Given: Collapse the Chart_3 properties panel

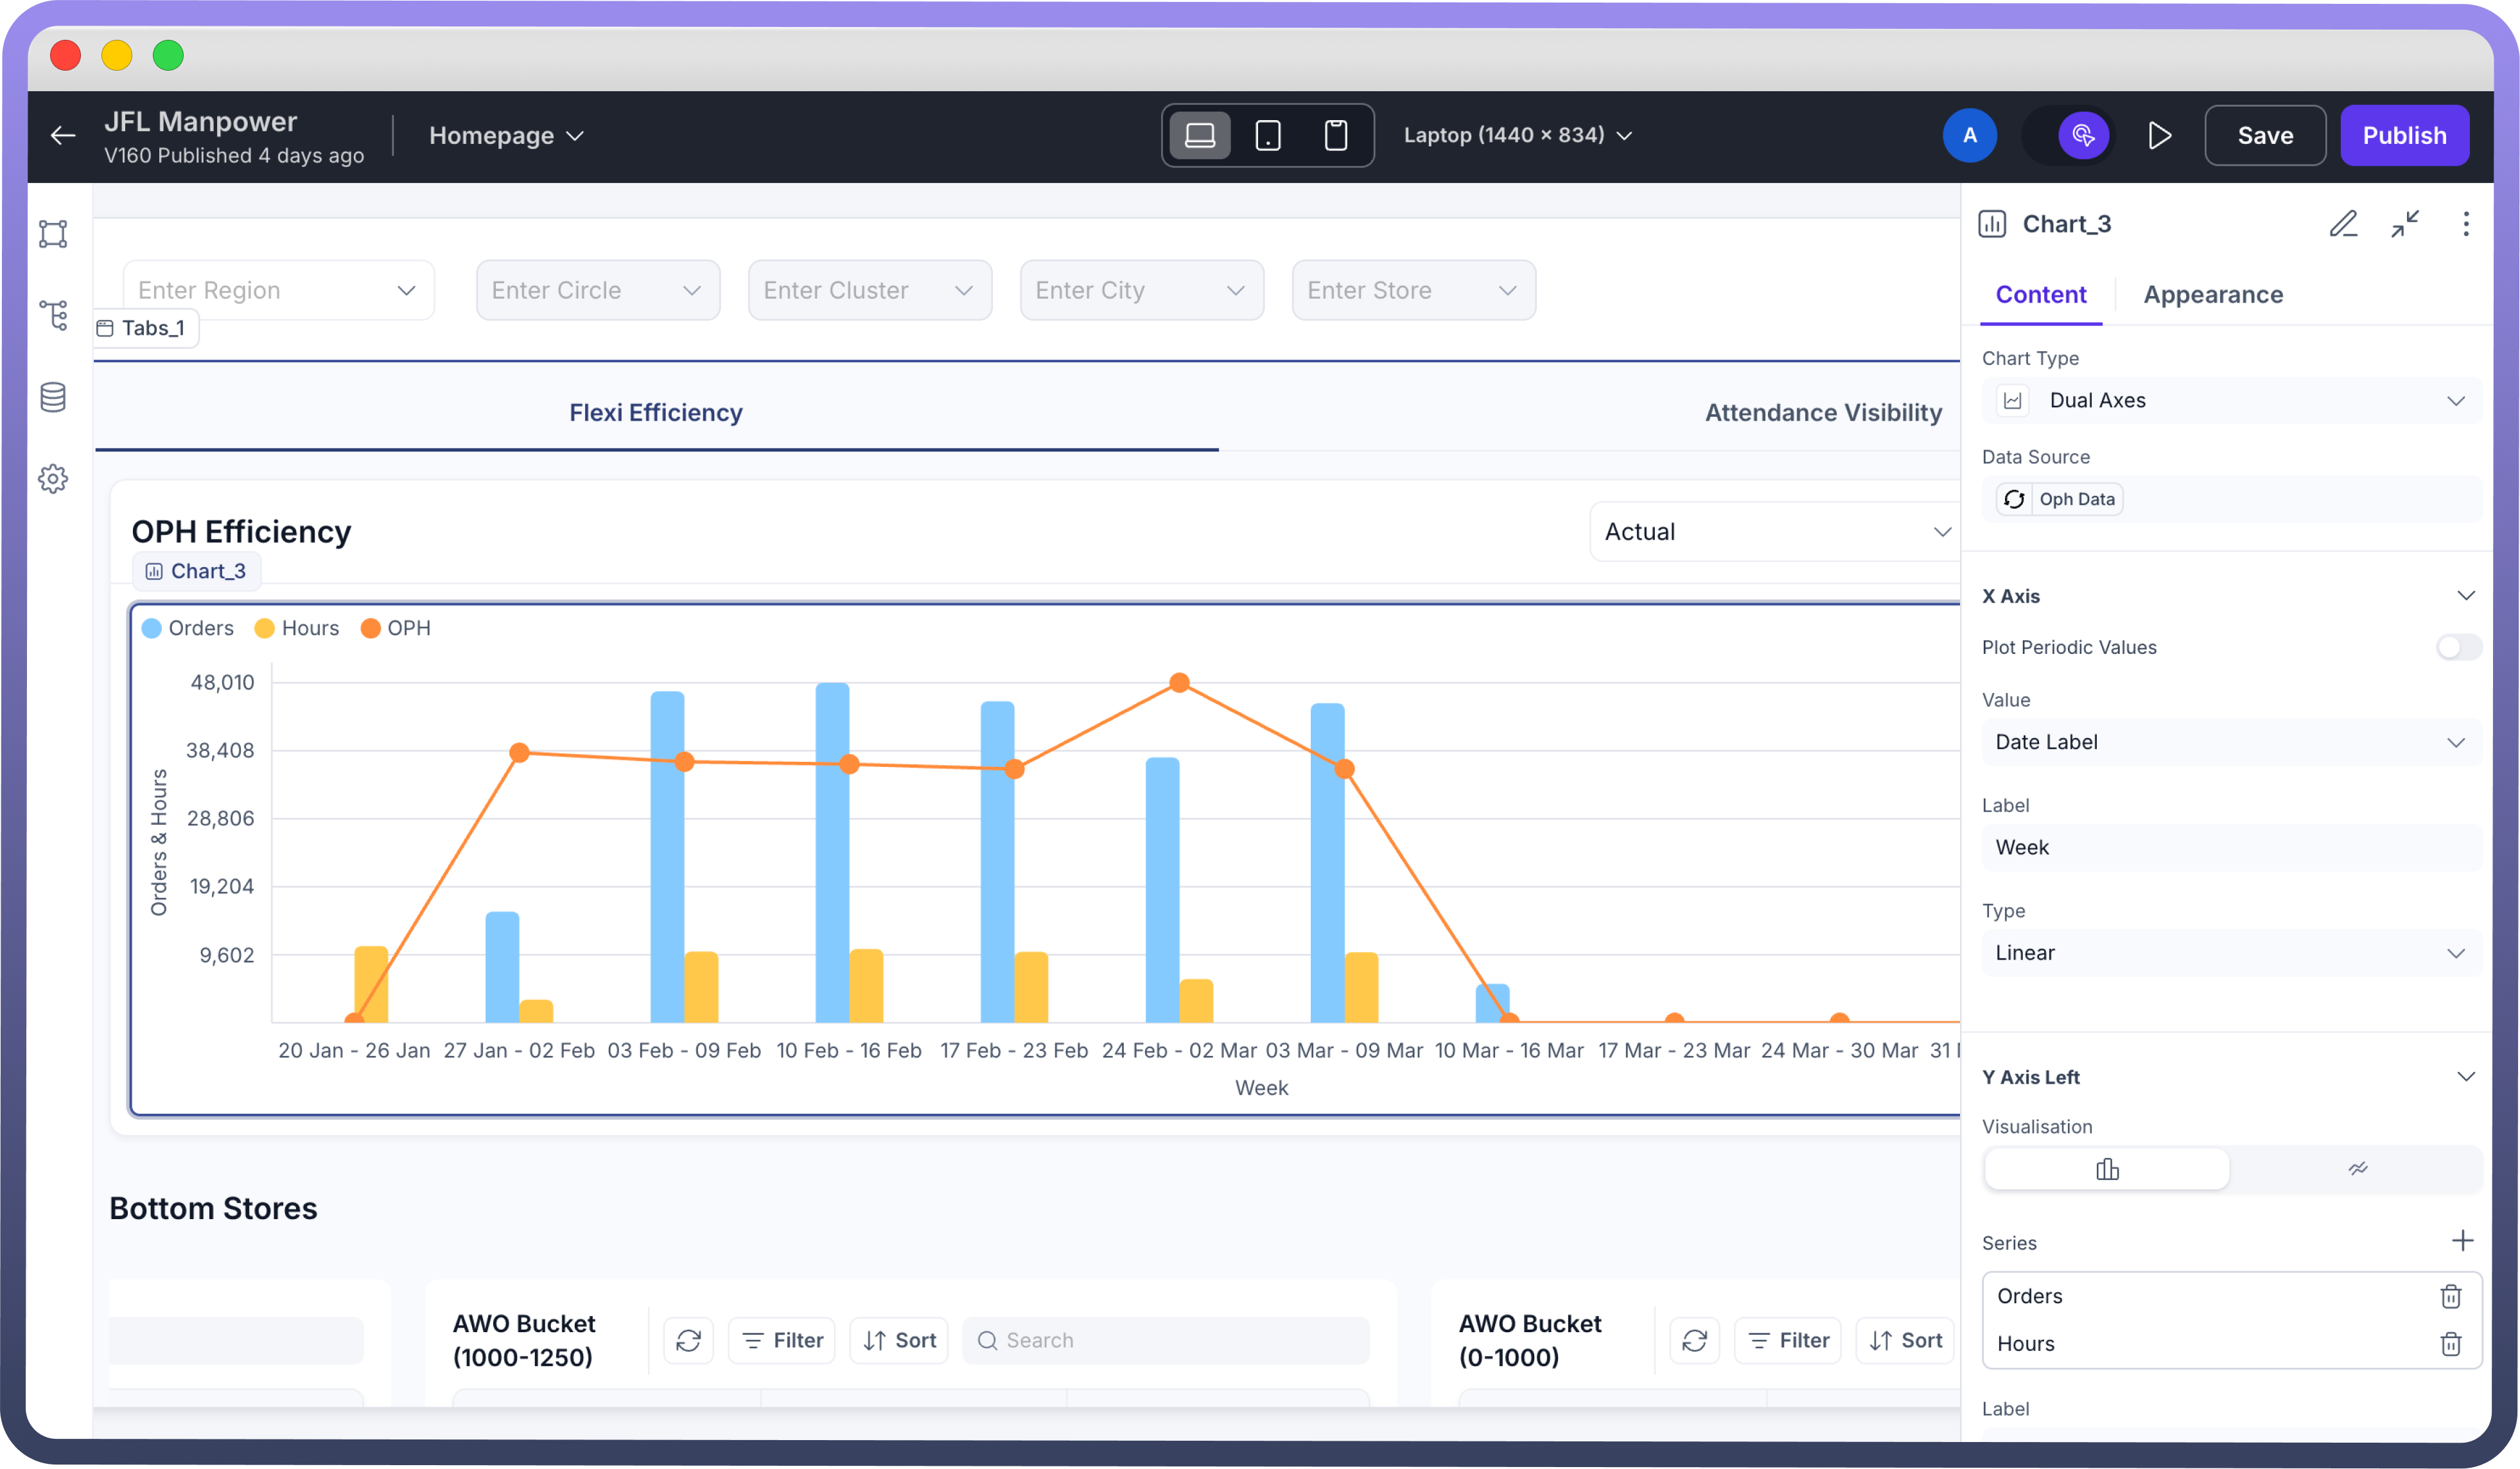Looking at the screenshot, I should pyautogui.click(x=2405, y=224).
